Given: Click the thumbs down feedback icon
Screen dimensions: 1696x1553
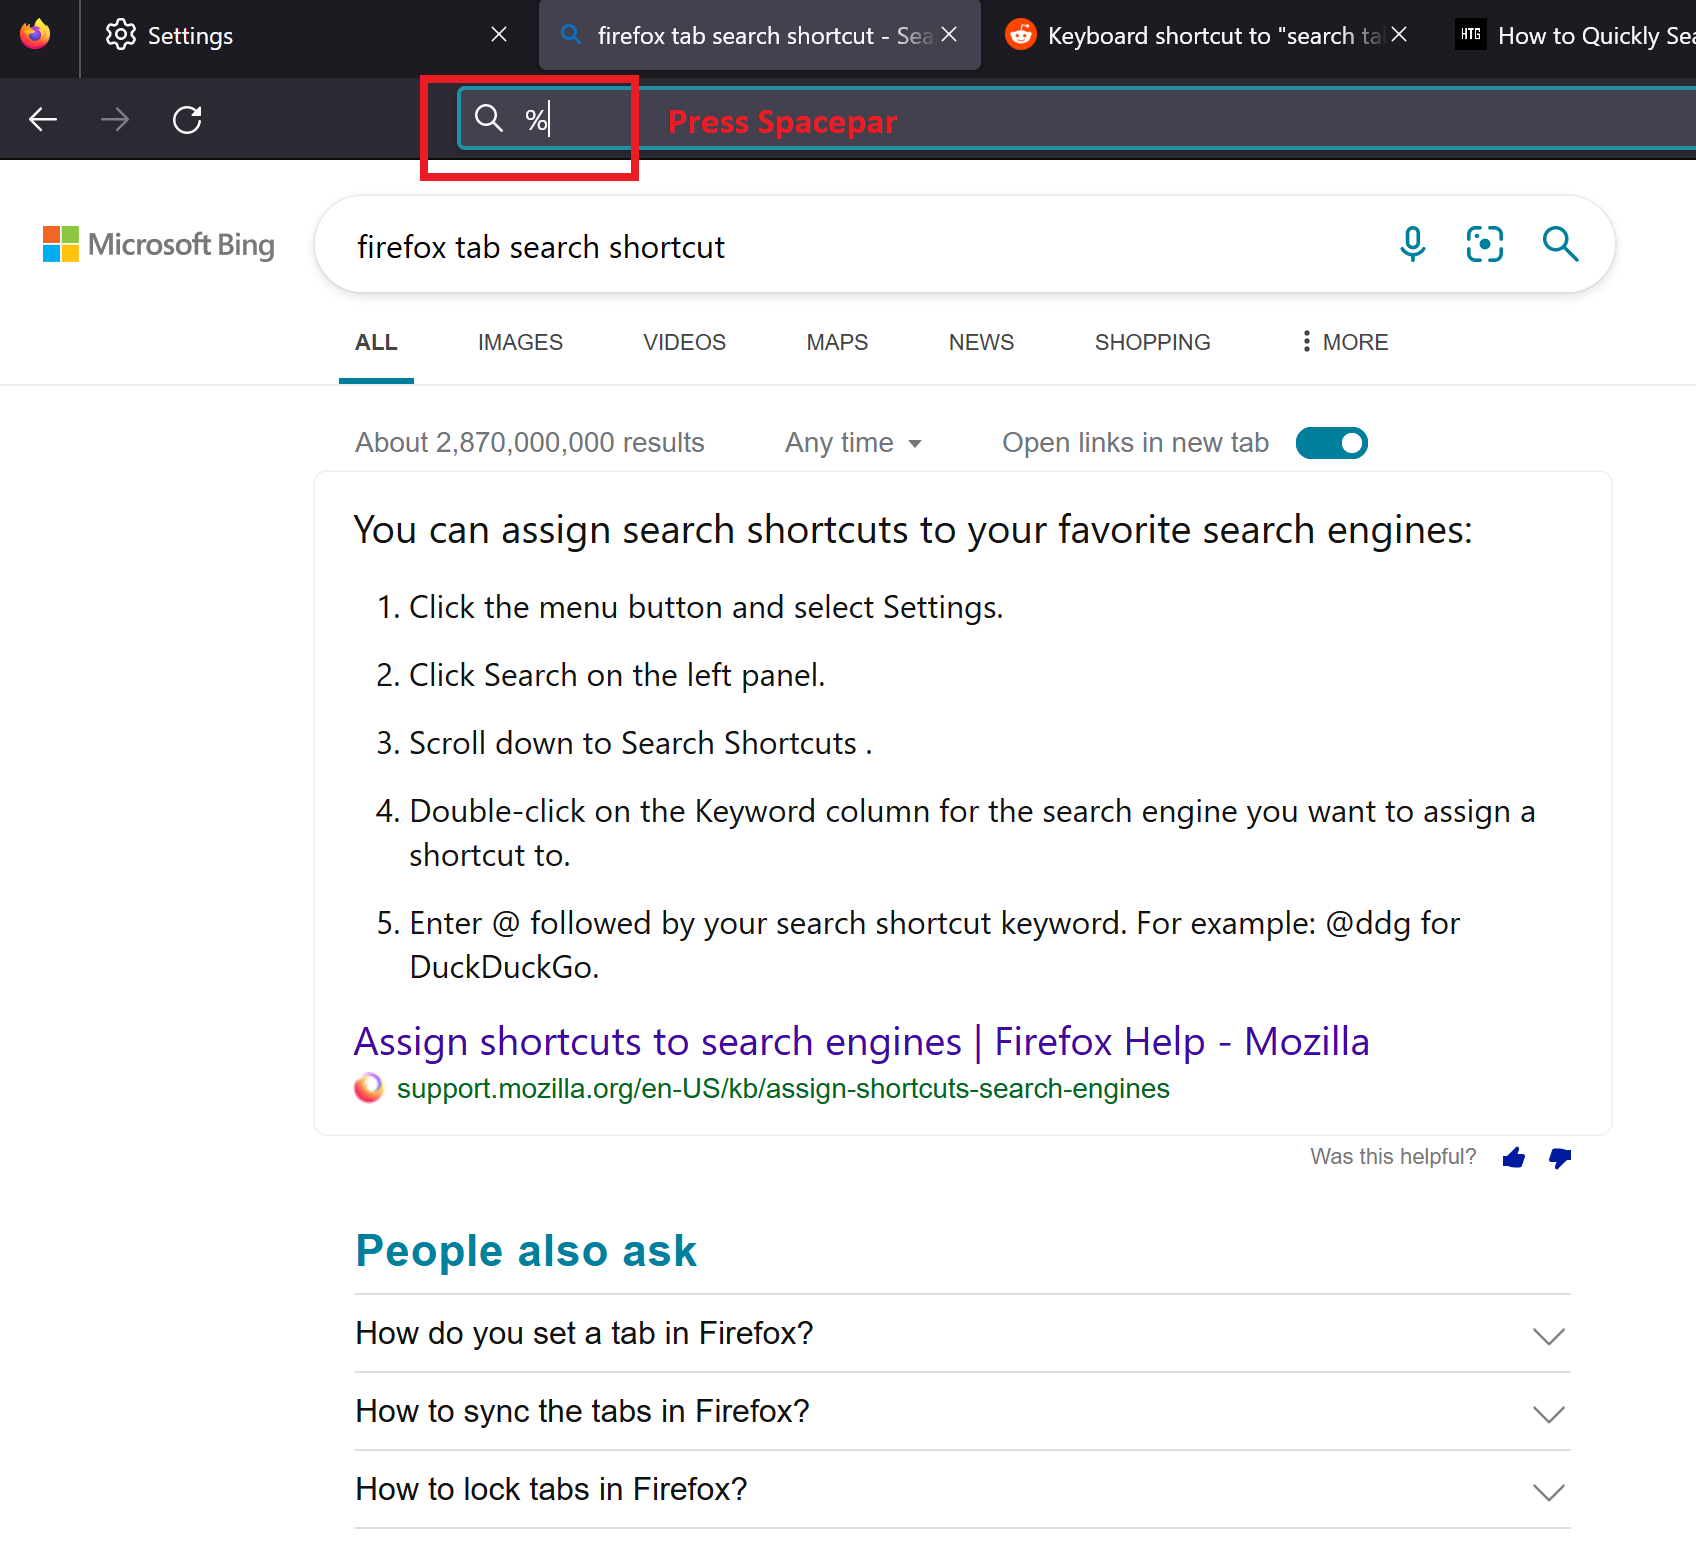Looking at the screenshot, I should (x=1559, y=1158).
